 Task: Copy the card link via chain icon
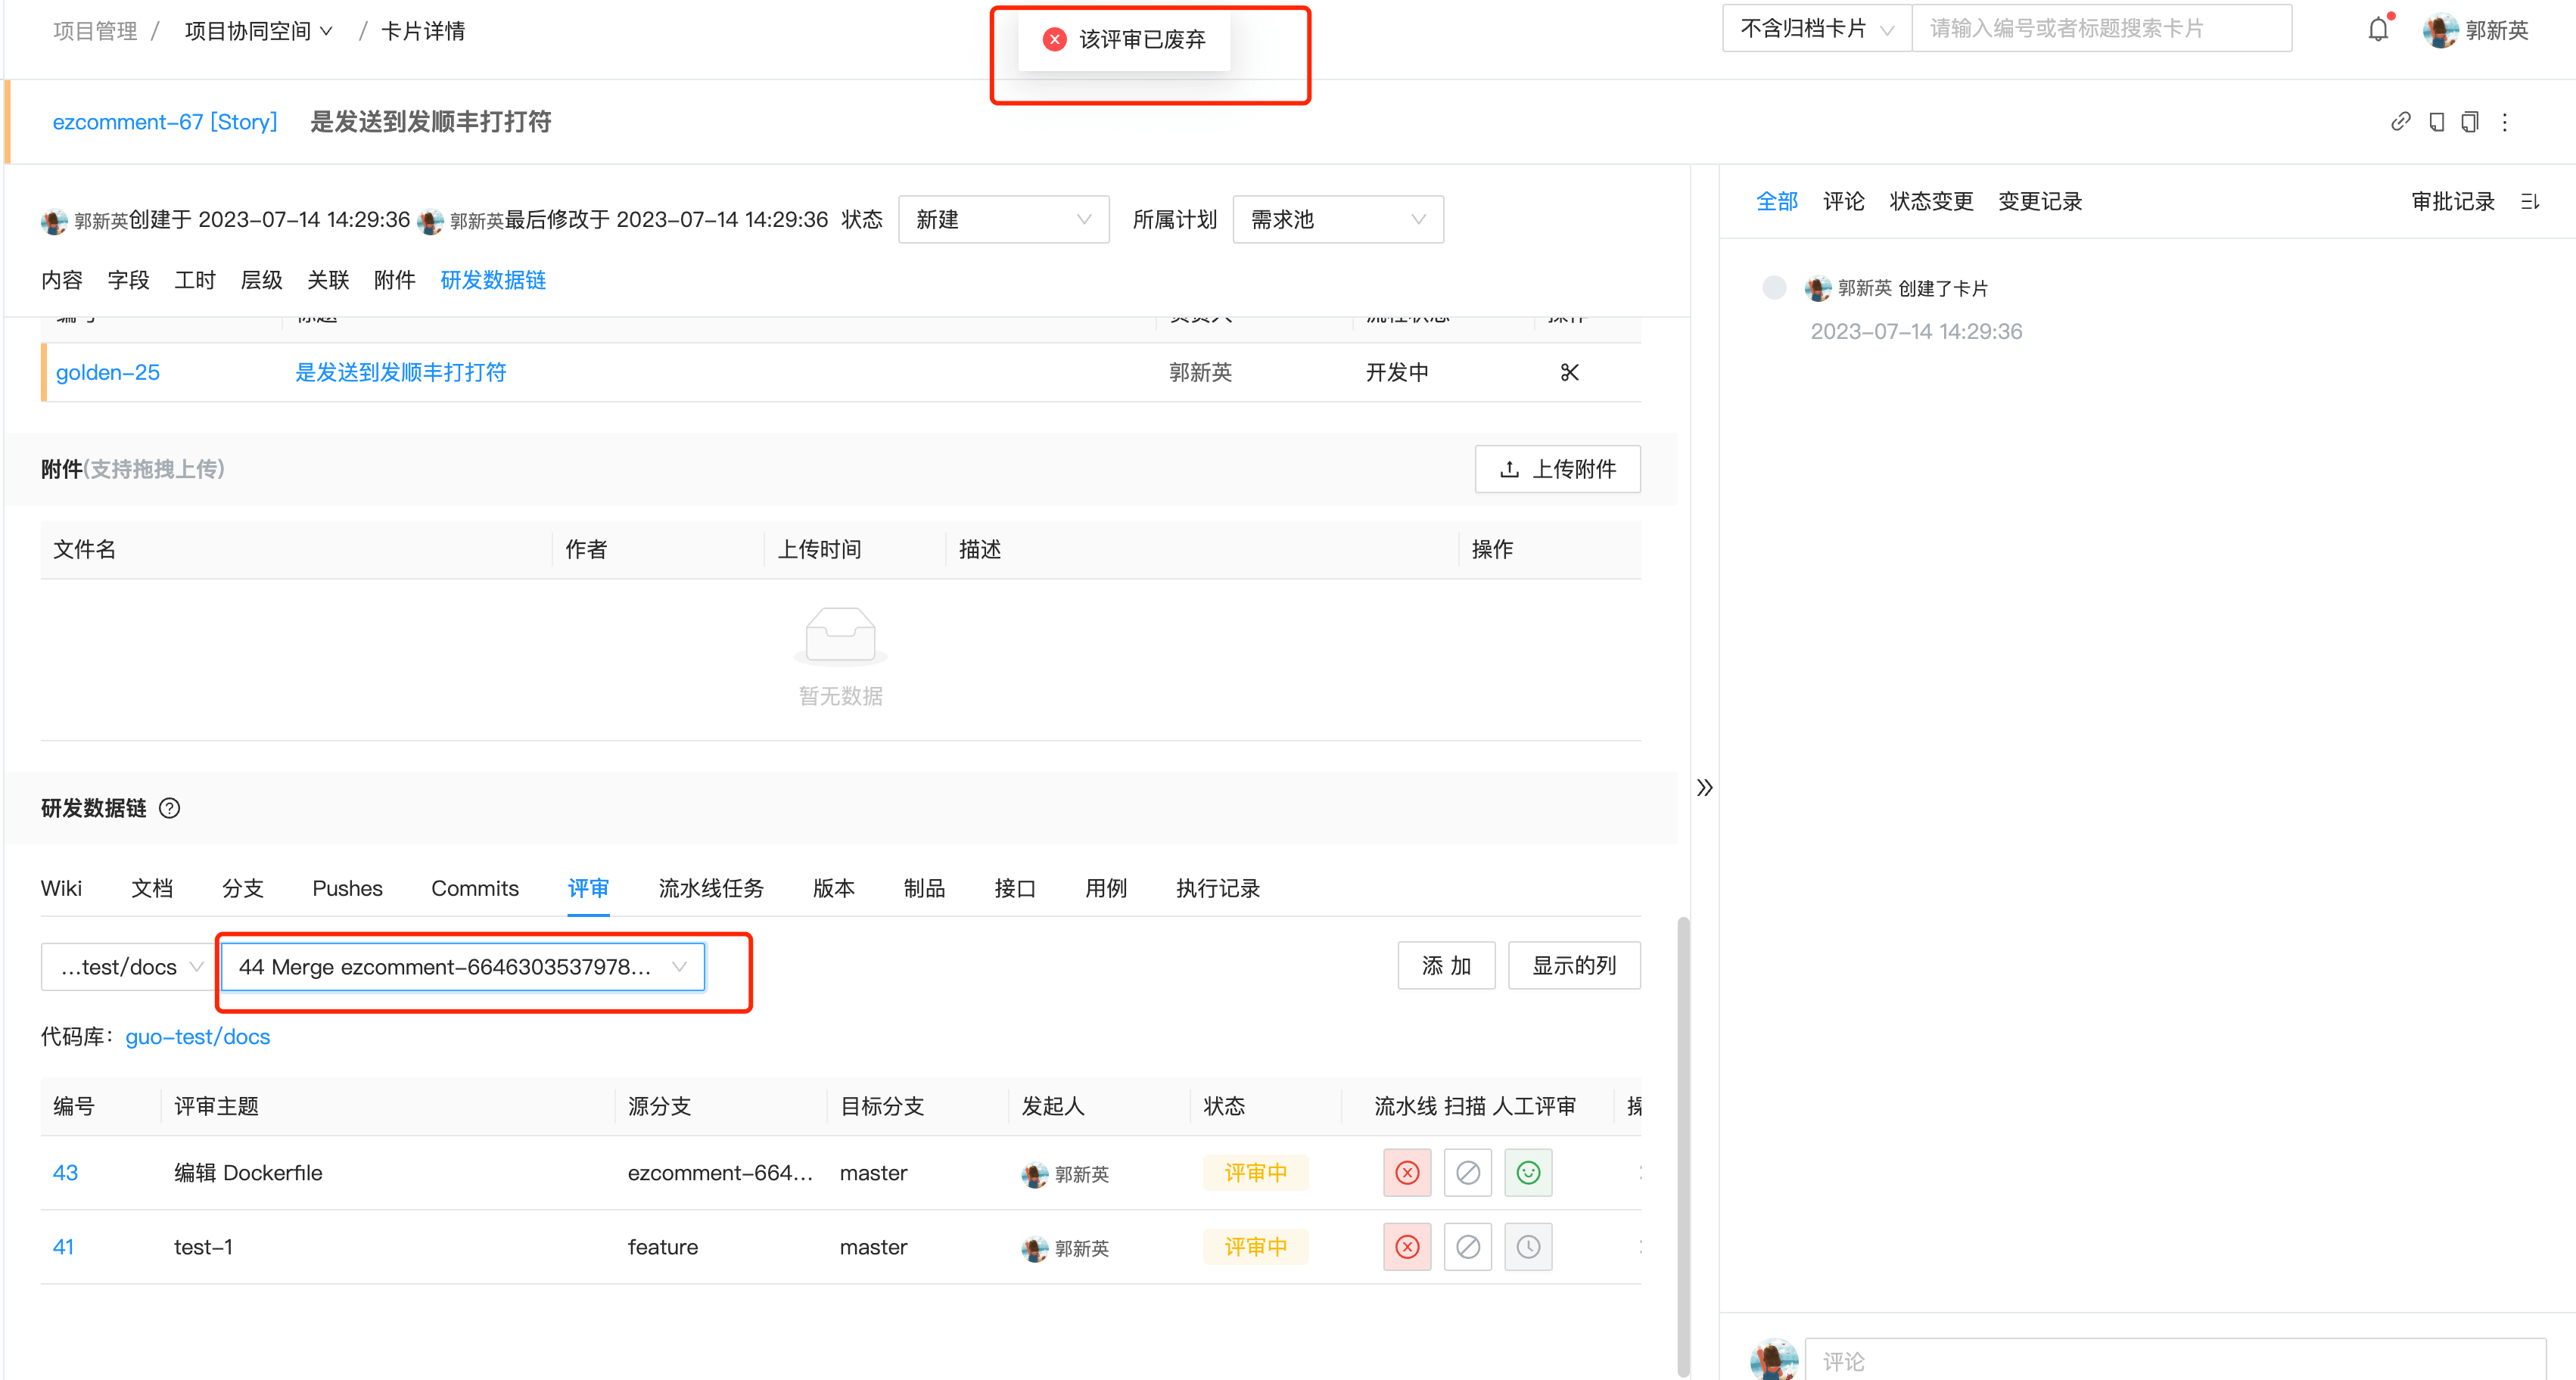[x=2401, y=121]
